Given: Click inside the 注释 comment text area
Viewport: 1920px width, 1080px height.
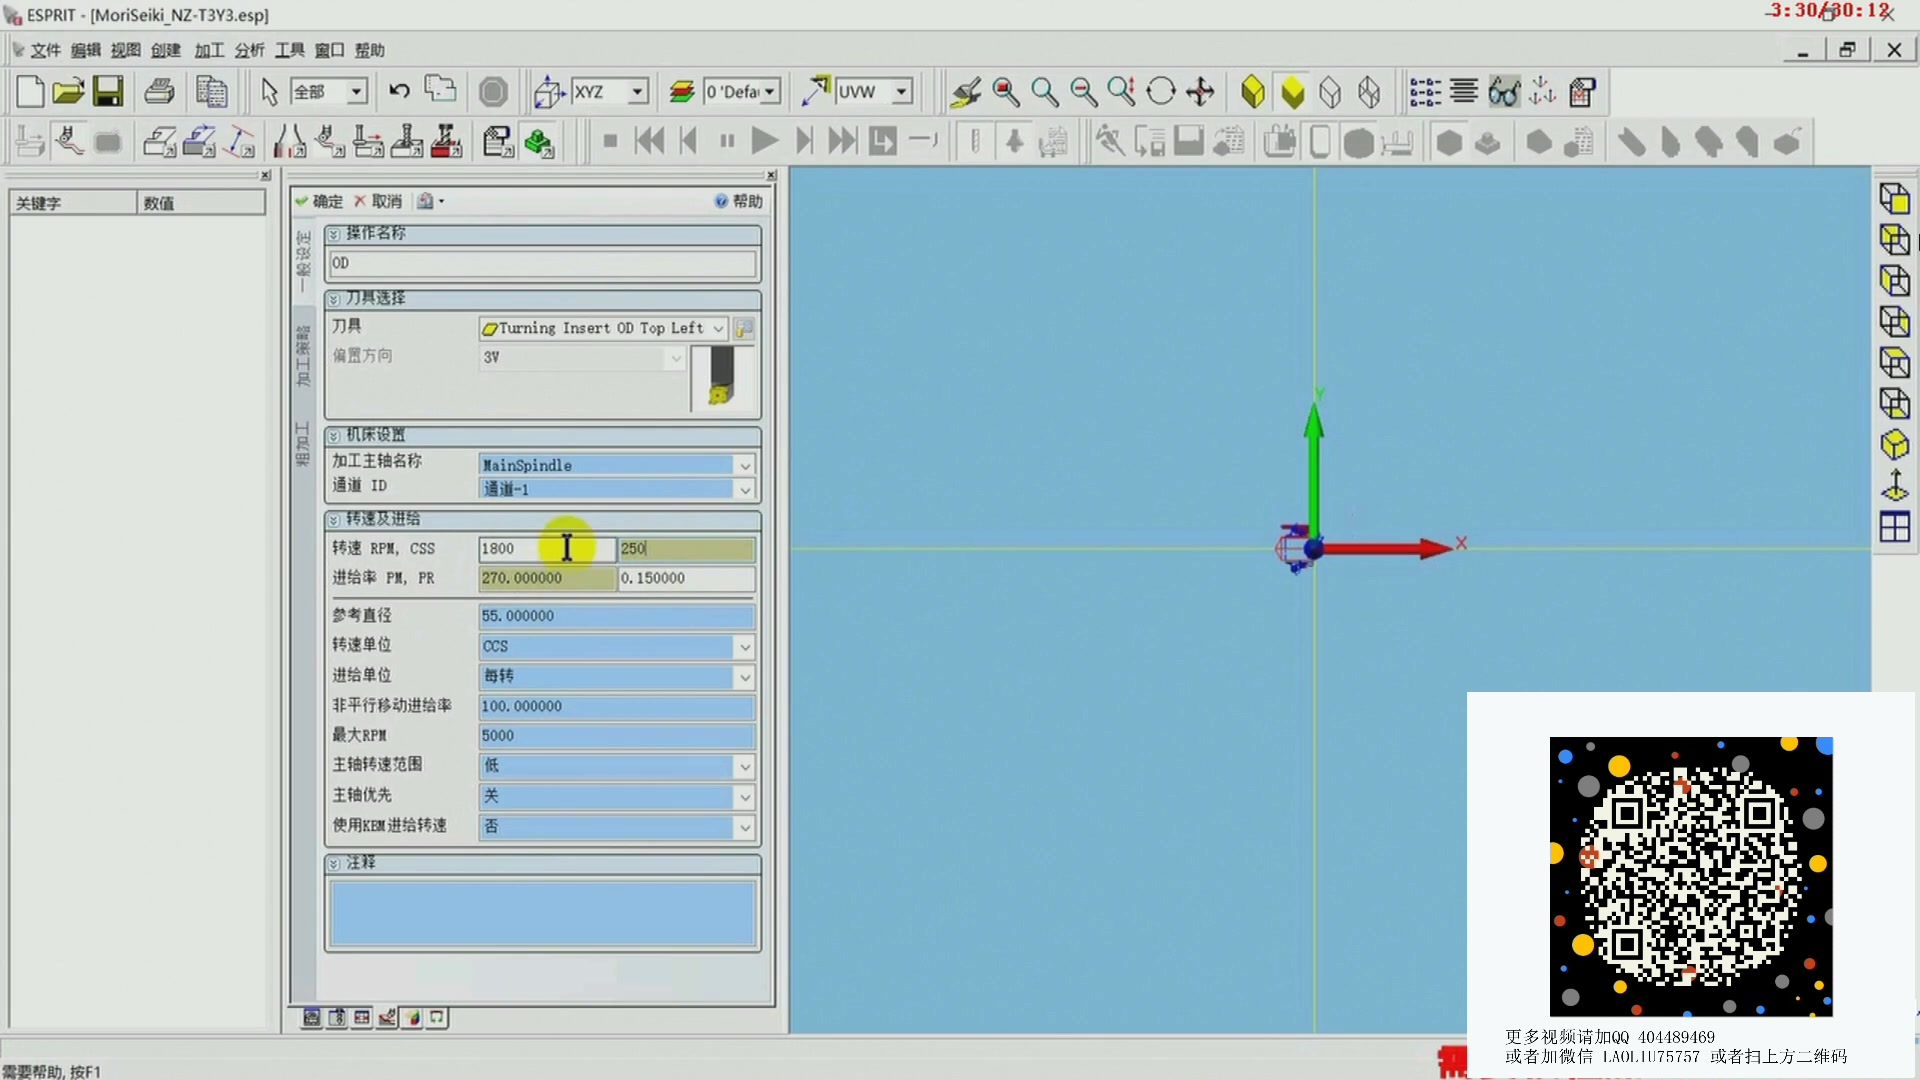Looking at the screenshot, I should [x=542, y=912].
